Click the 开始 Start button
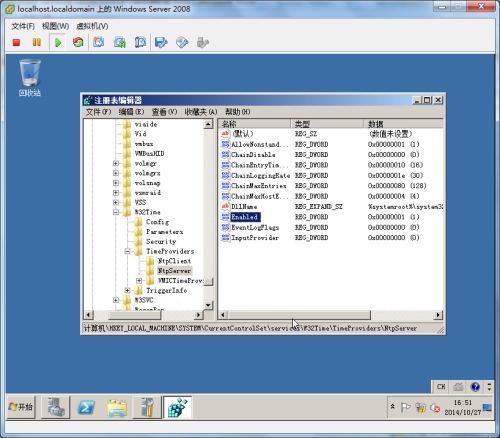Screen dimensions: 500x438 [21, 407]
